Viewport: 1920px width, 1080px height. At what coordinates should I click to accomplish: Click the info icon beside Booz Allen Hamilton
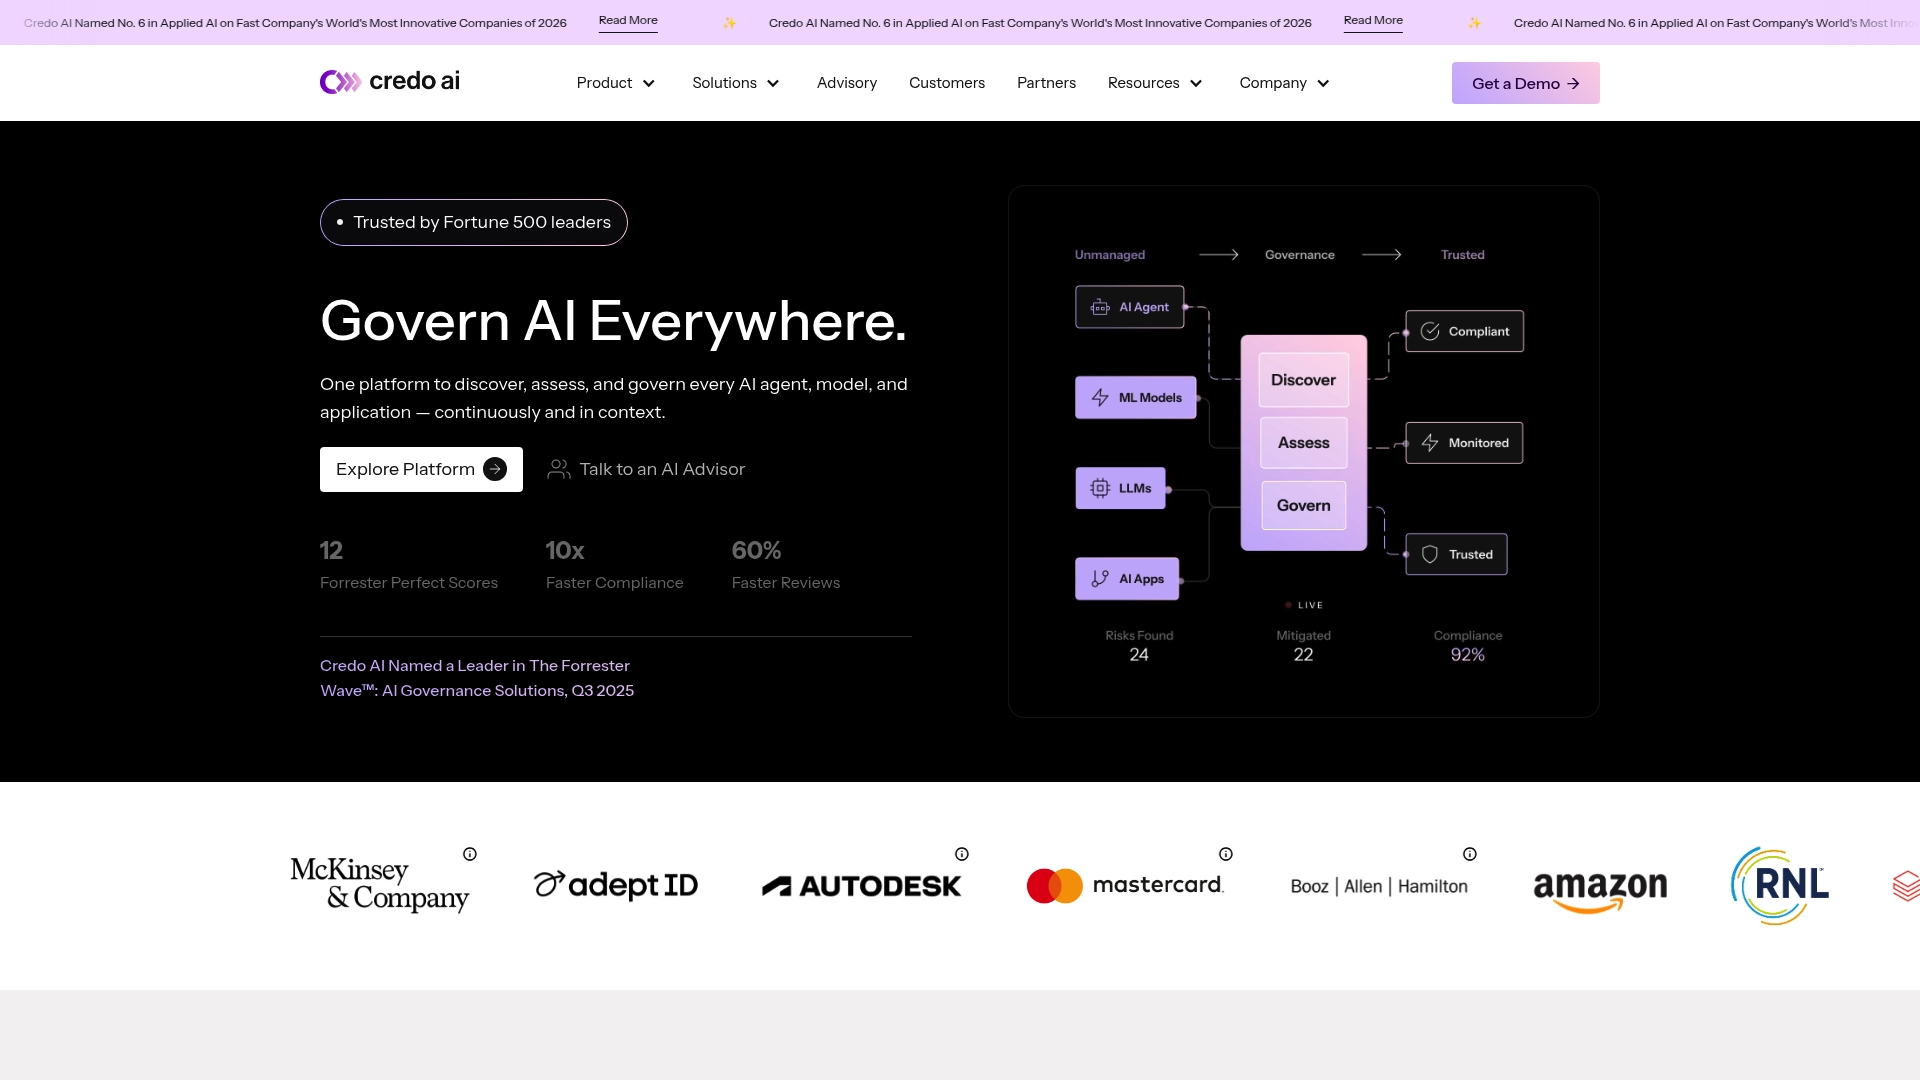tap(1470, 854)
